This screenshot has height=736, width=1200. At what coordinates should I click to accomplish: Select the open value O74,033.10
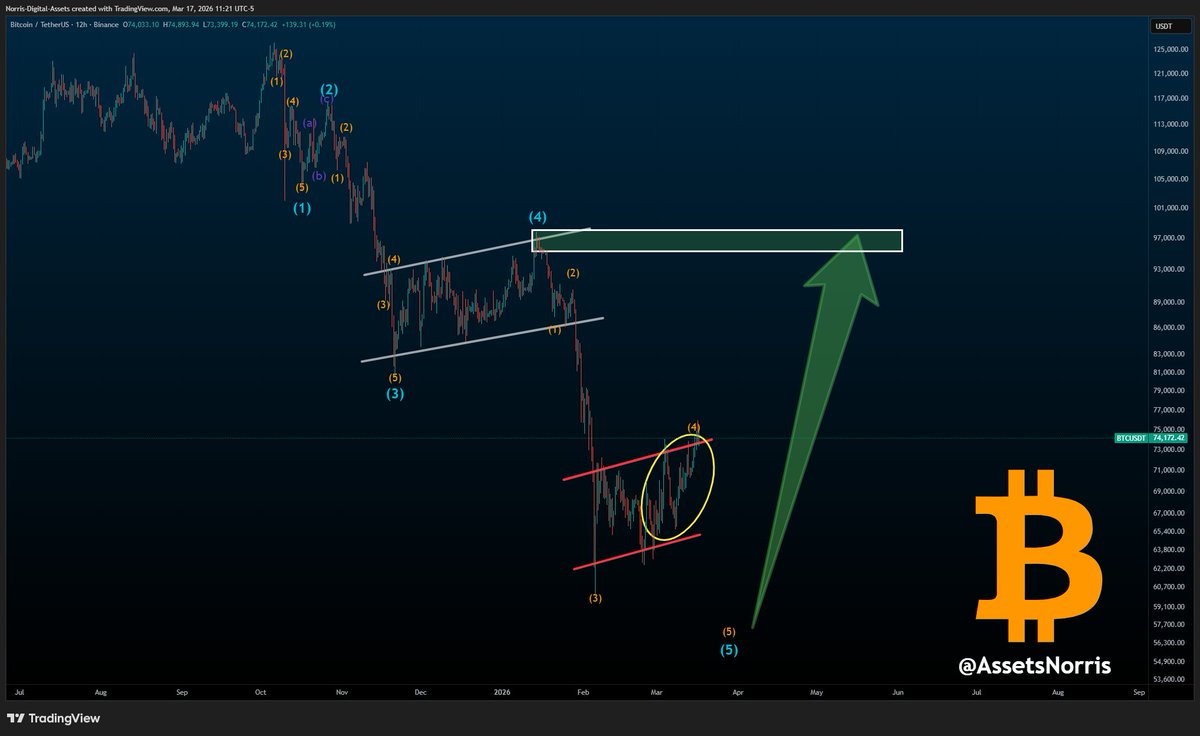coord(141,24)
